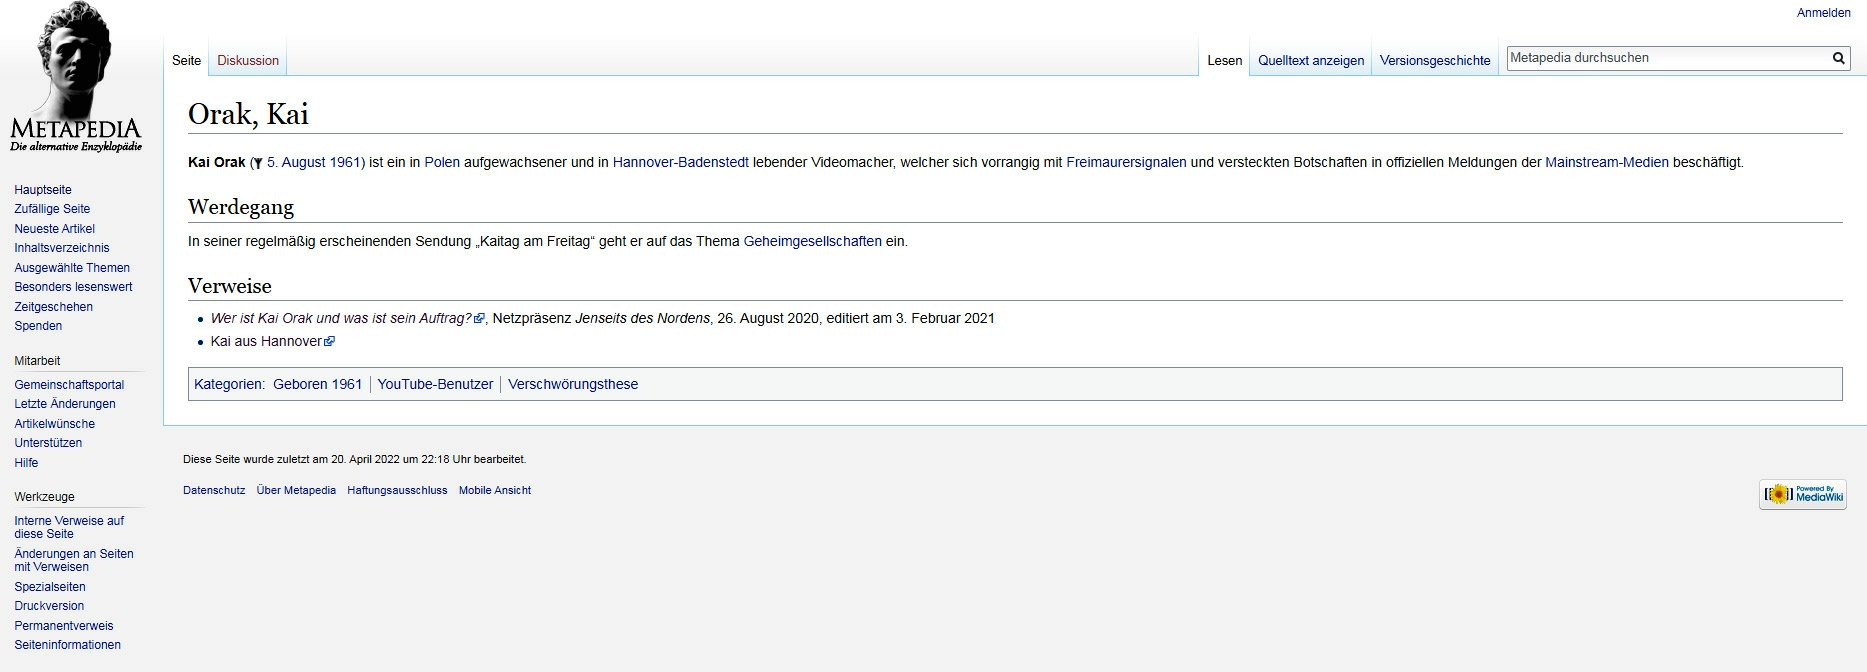Click the Druckversion tool link
The height and width of the screenshot is (672, 1867).
pyautogui.click(x=49, y=606)
